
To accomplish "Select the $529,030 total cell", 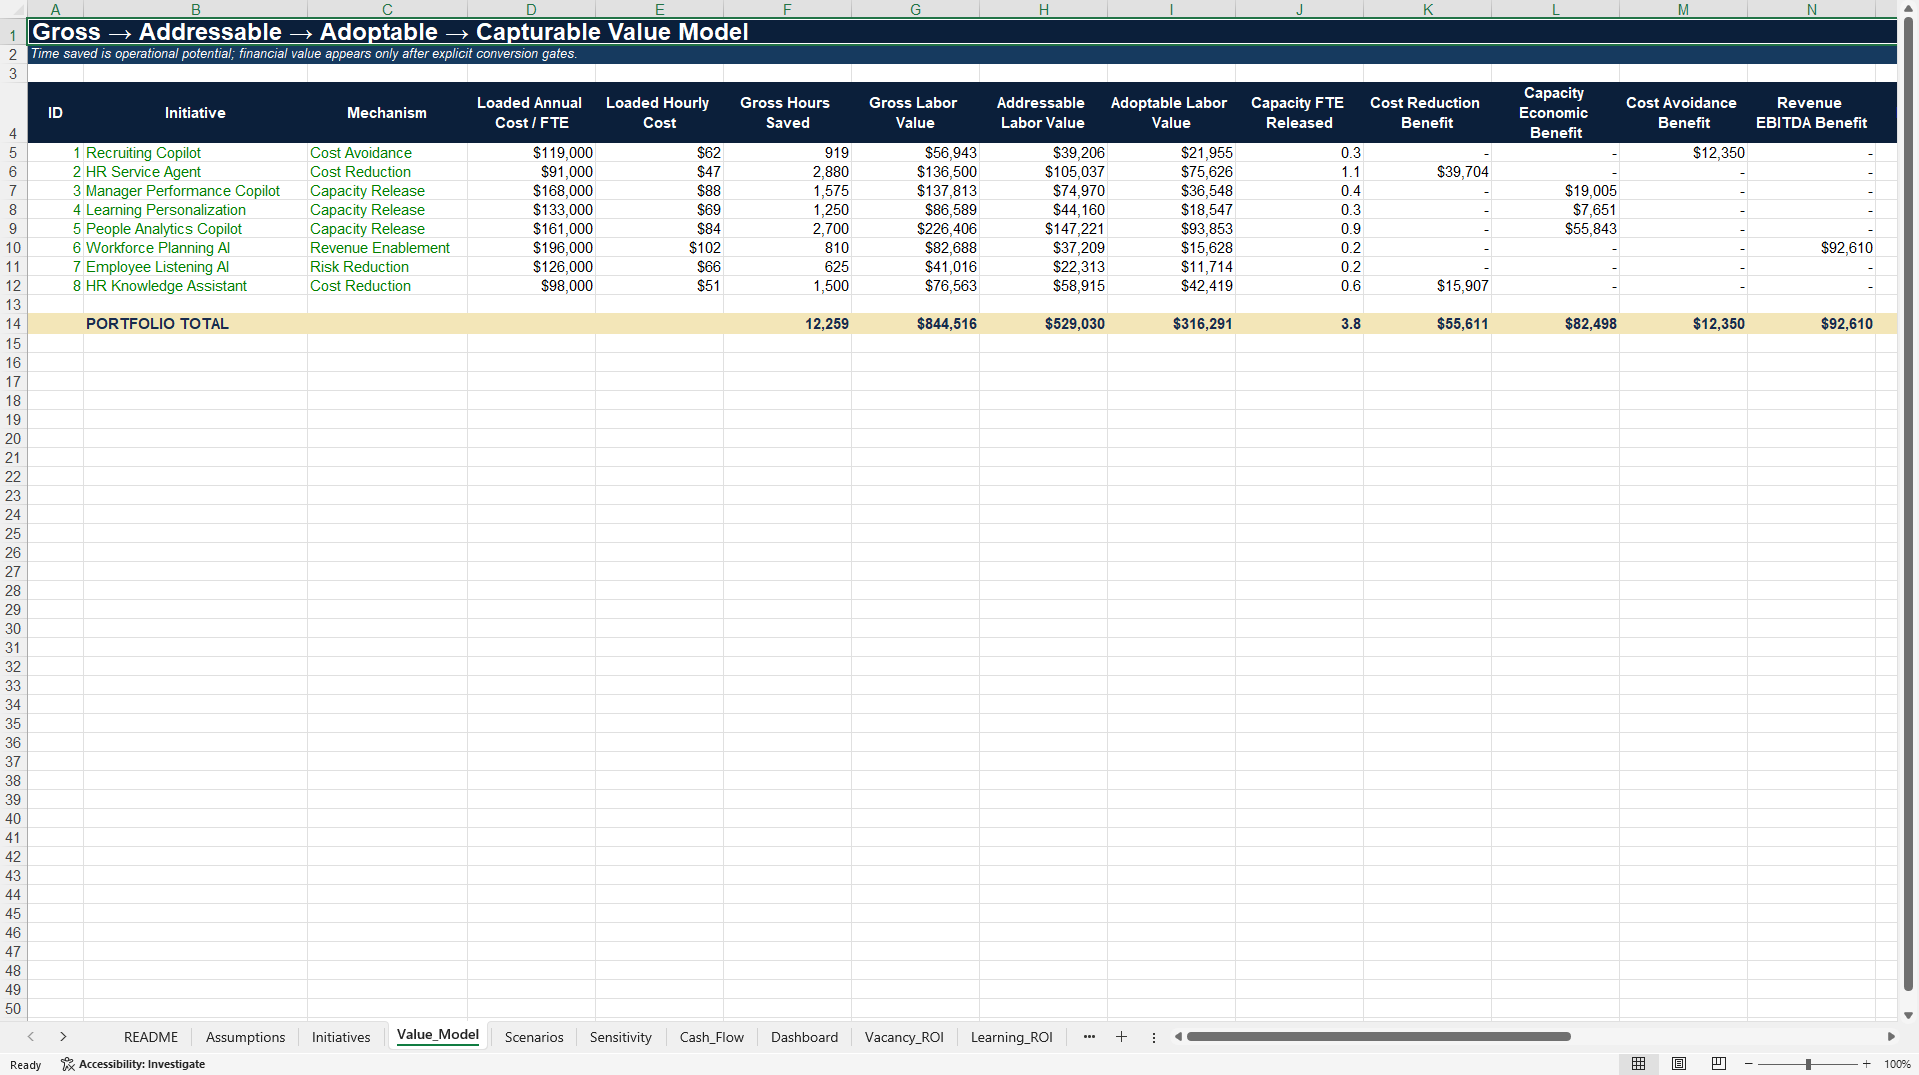I will click(1043, 324).
